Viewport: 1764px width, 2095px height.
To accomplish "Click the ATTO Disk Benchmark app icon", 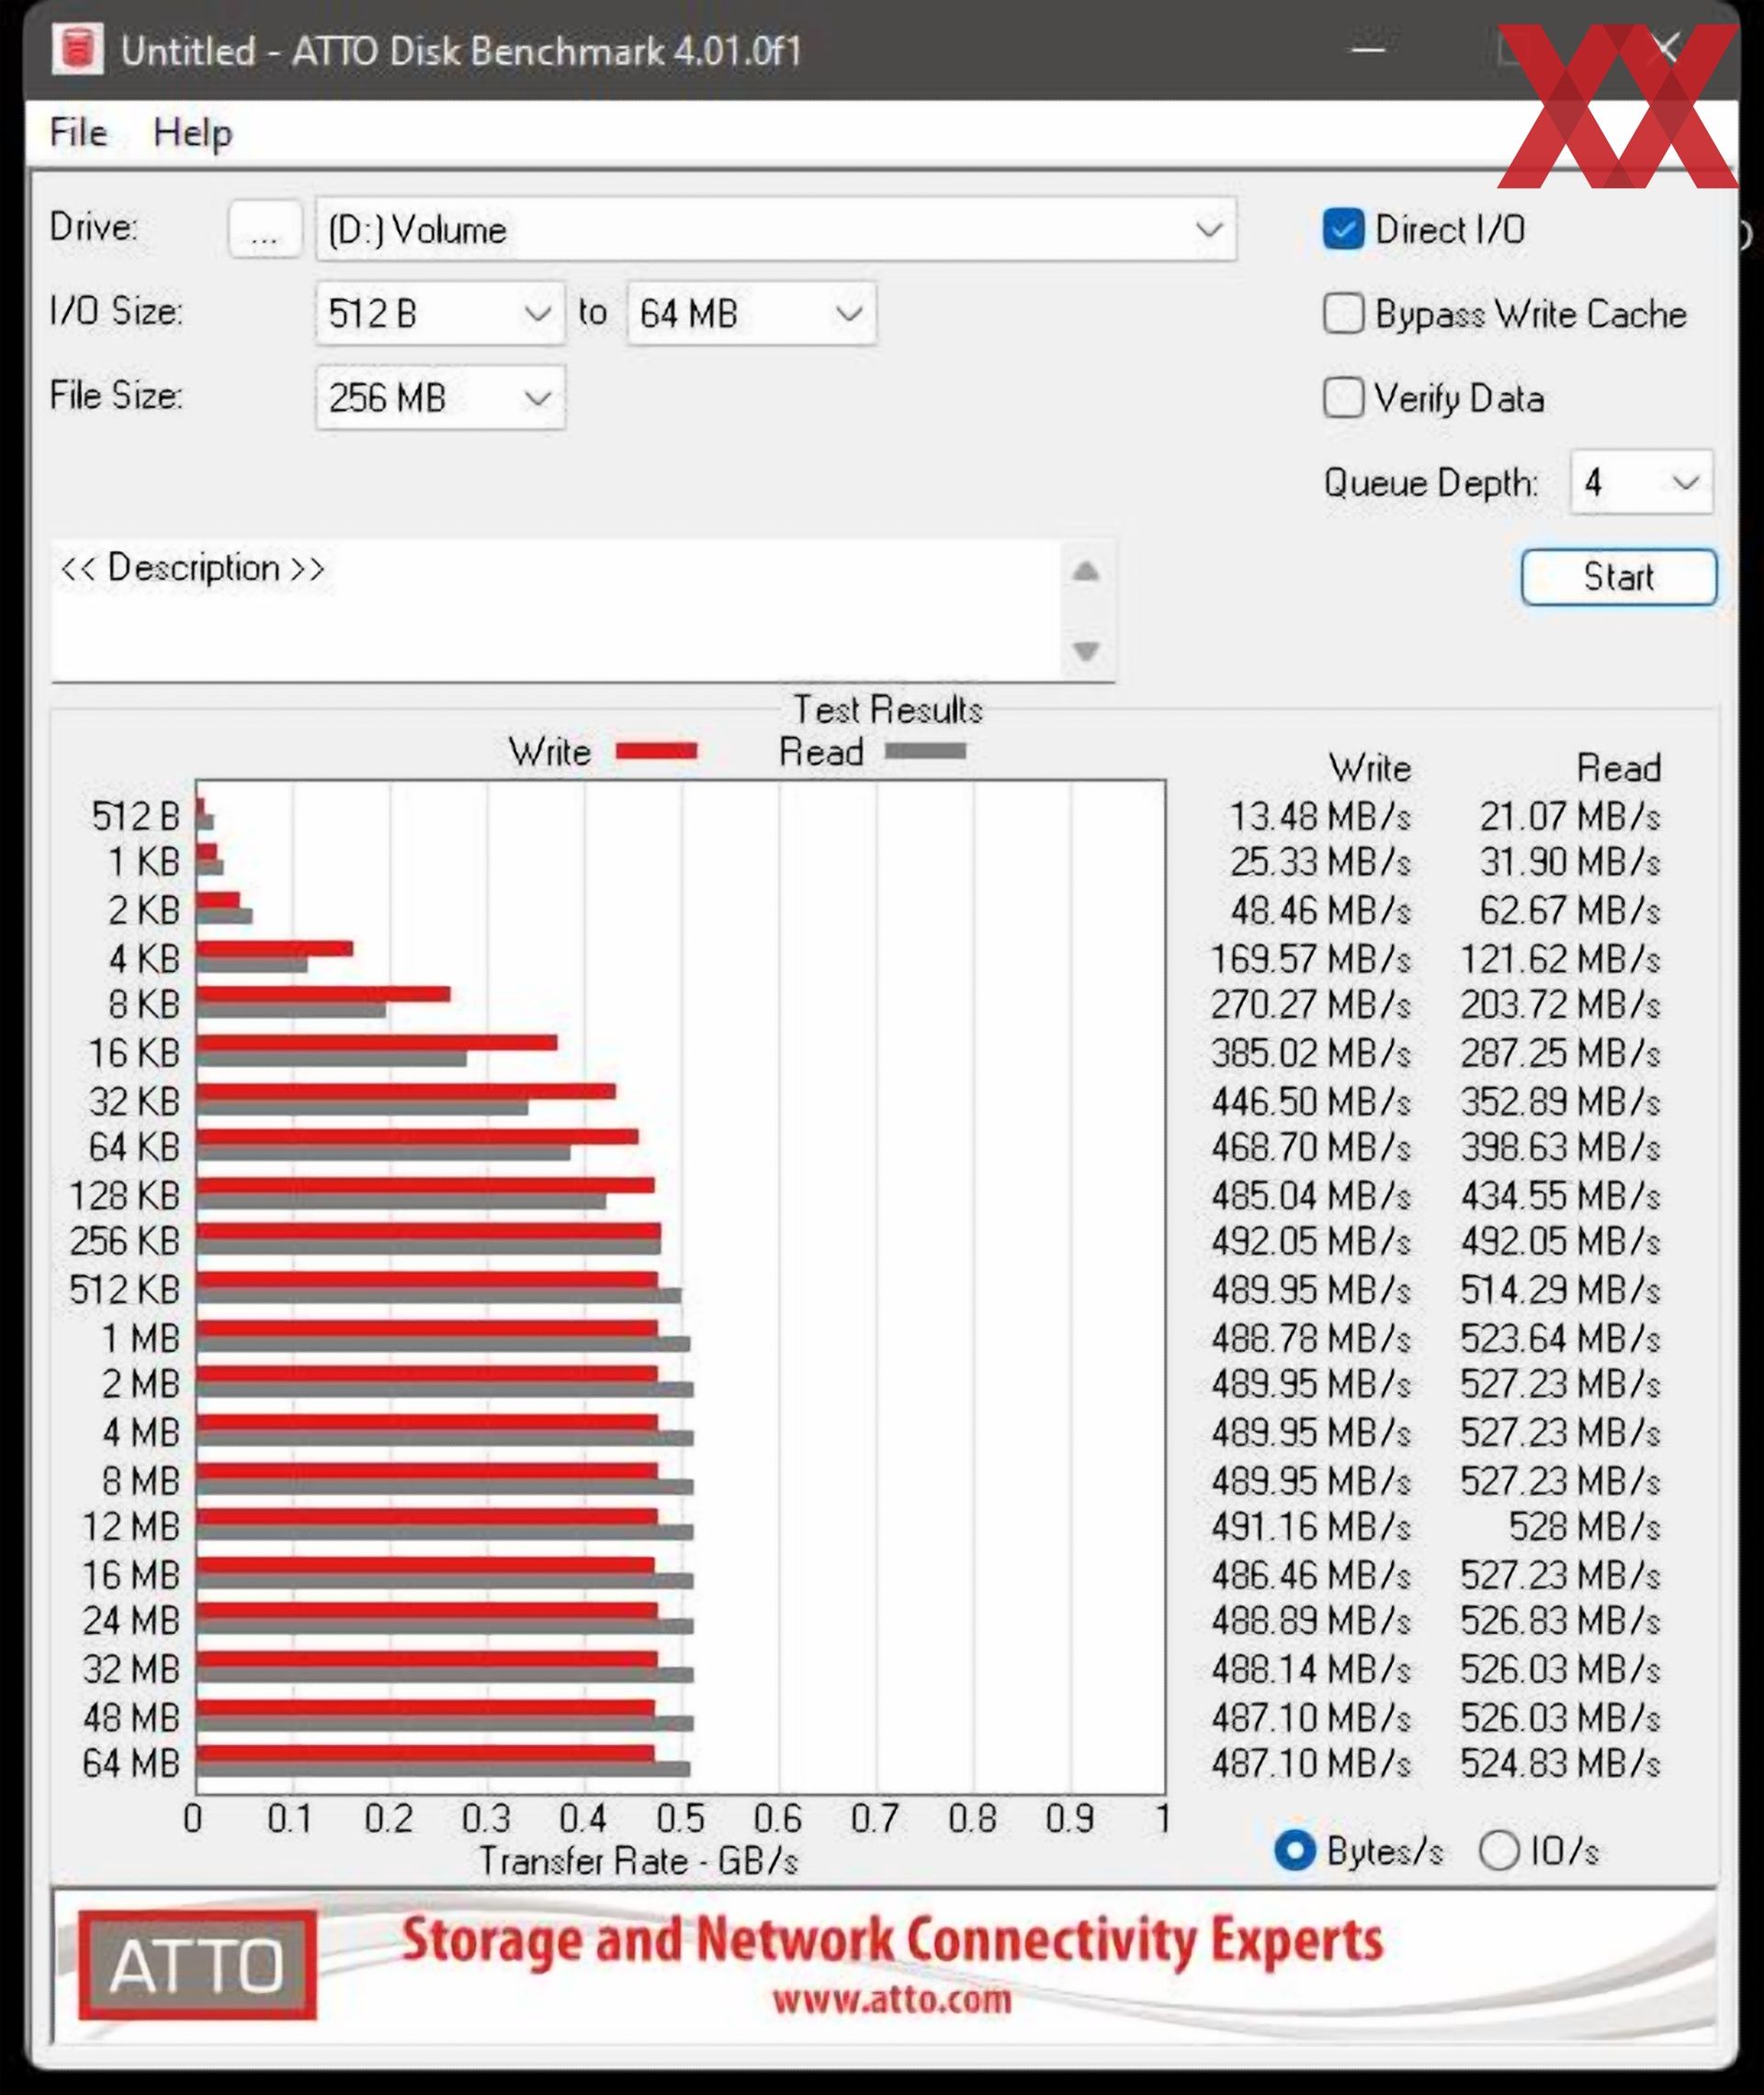I will pos(78,49).
